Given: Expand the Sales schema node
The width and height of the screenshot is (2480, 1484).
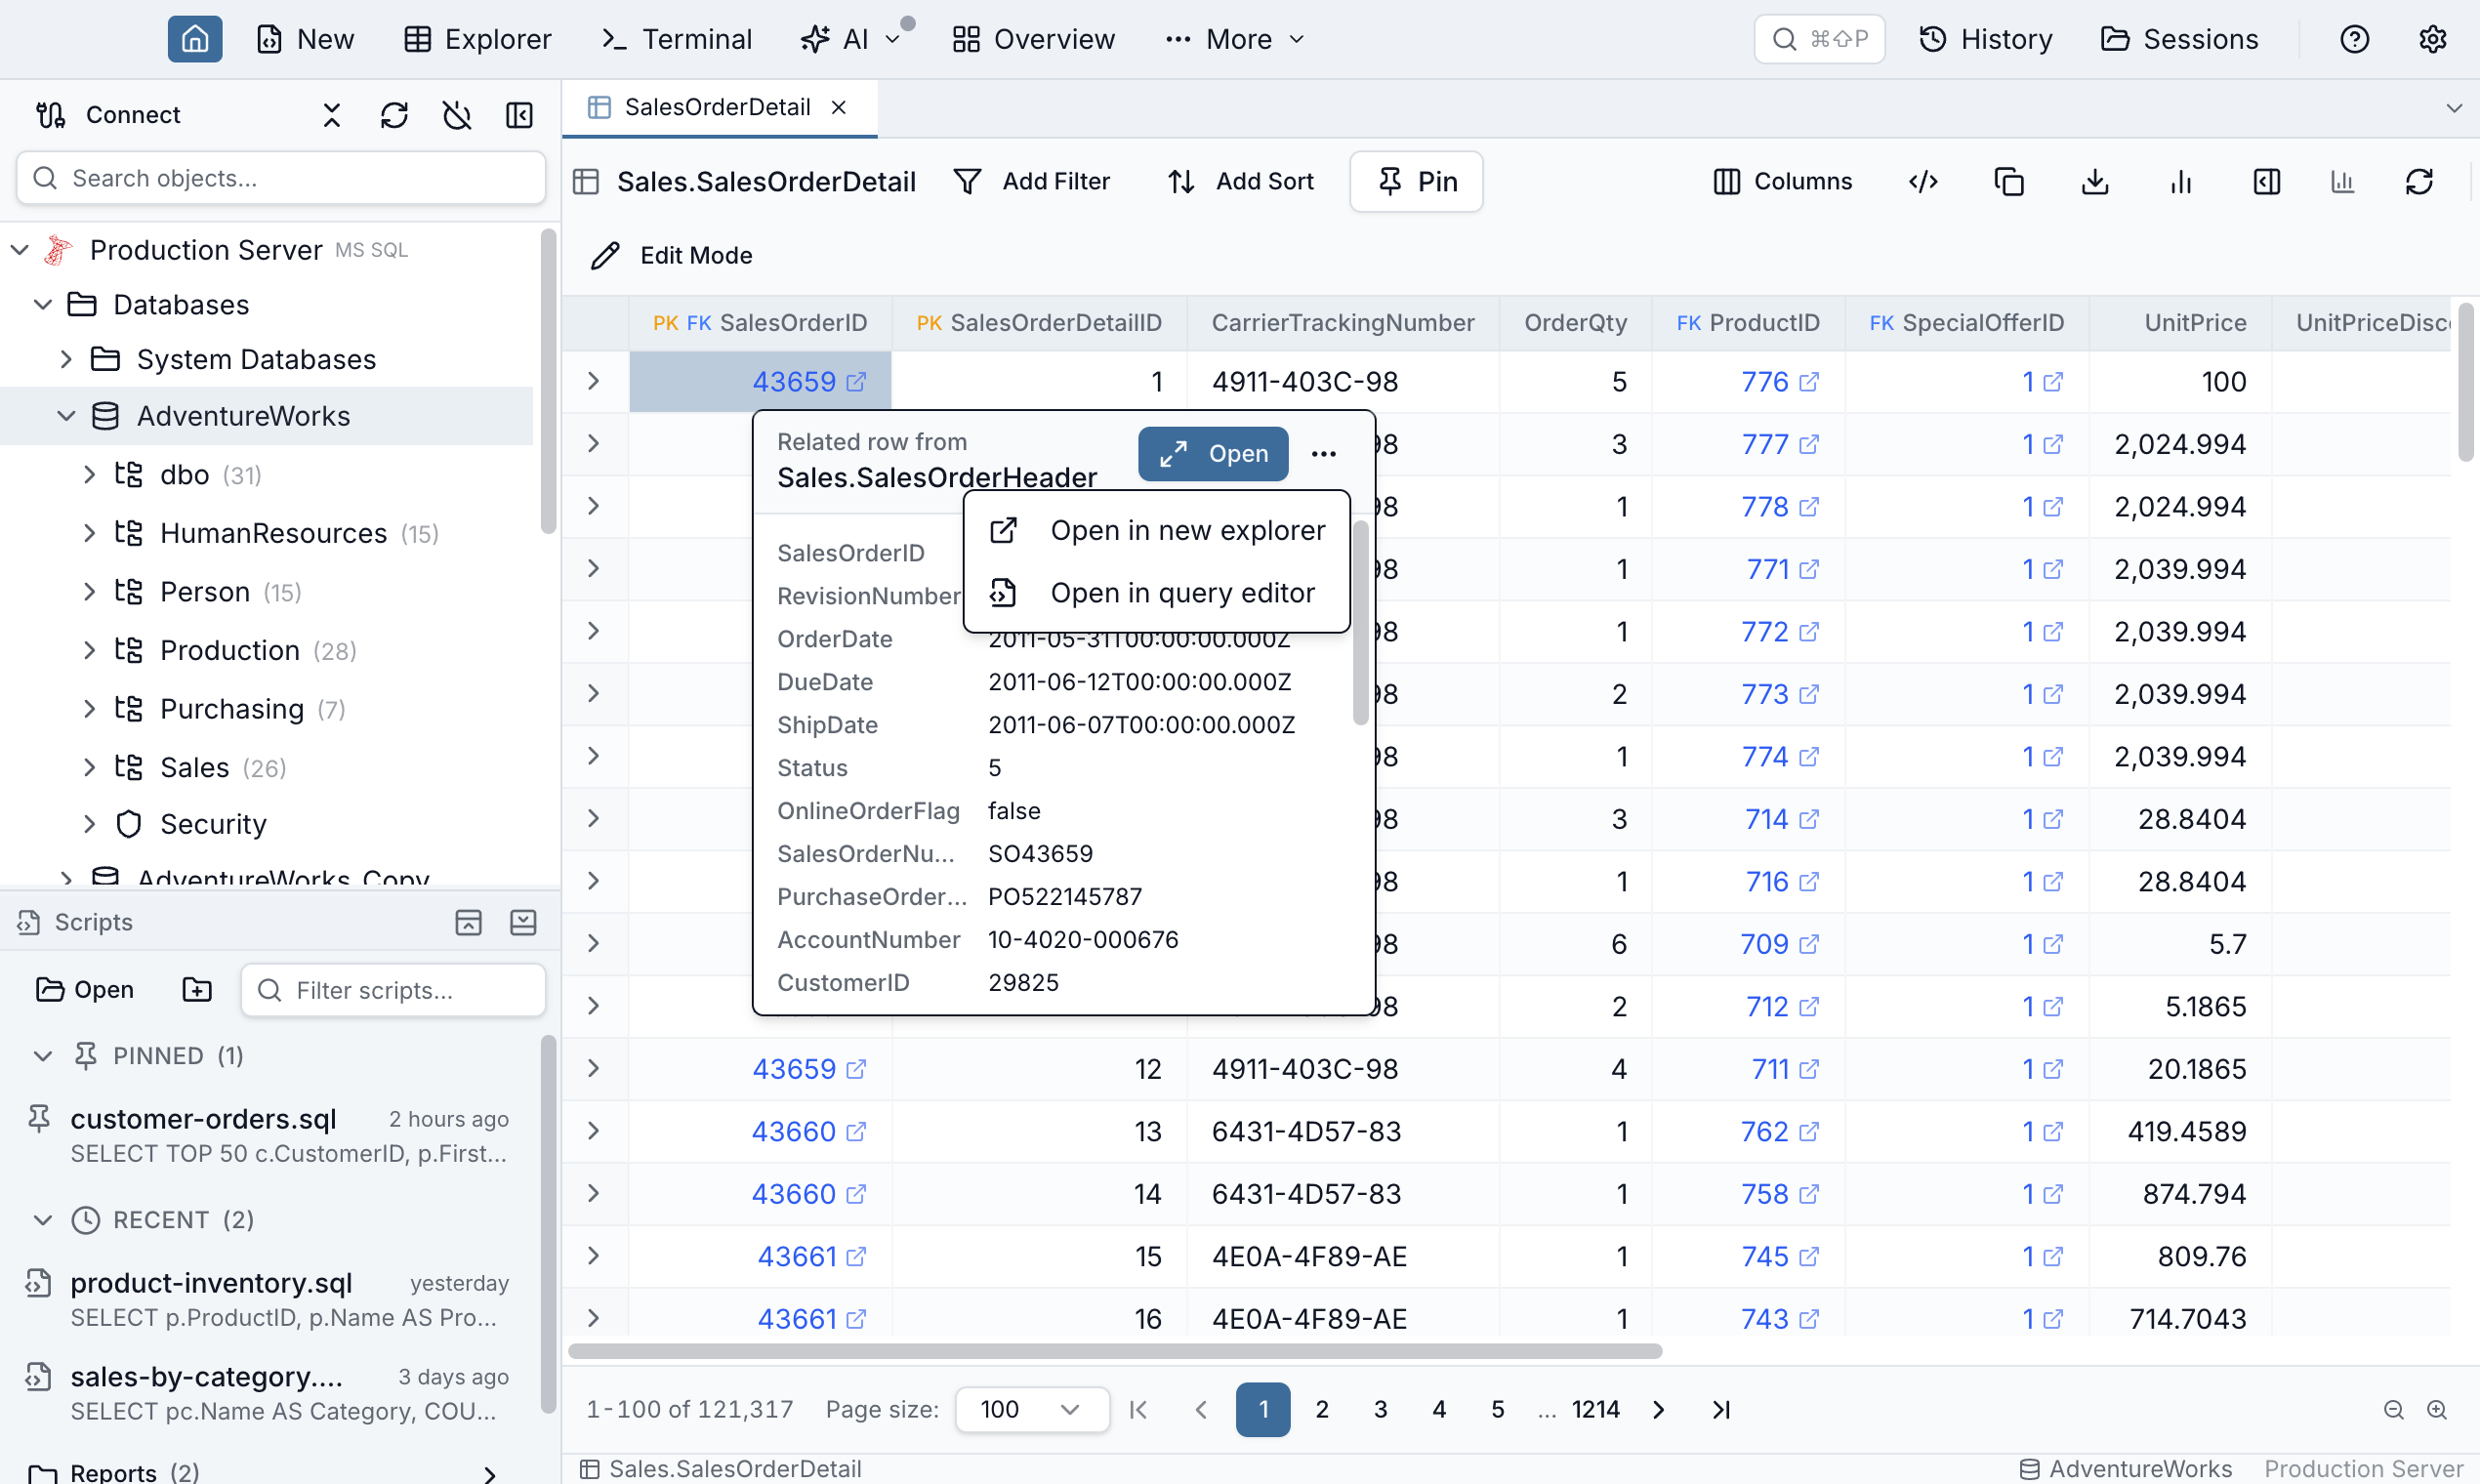Looking at the screenshot, I should coord(89,768).
